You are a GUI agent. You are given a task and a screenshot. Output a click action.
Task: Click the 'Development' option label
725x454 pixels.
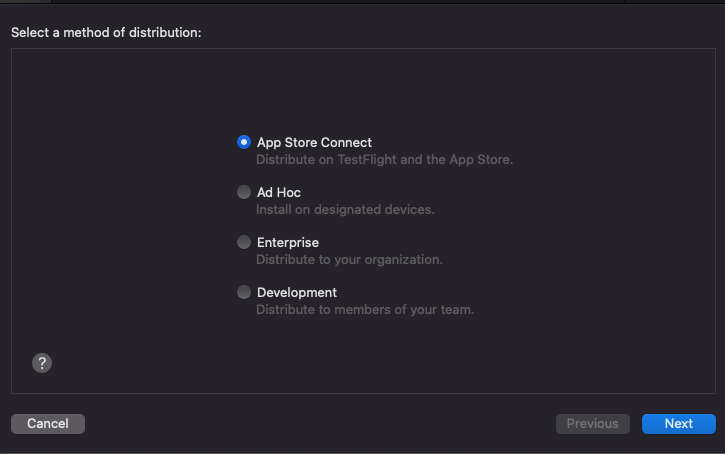[x=297, y=292]
